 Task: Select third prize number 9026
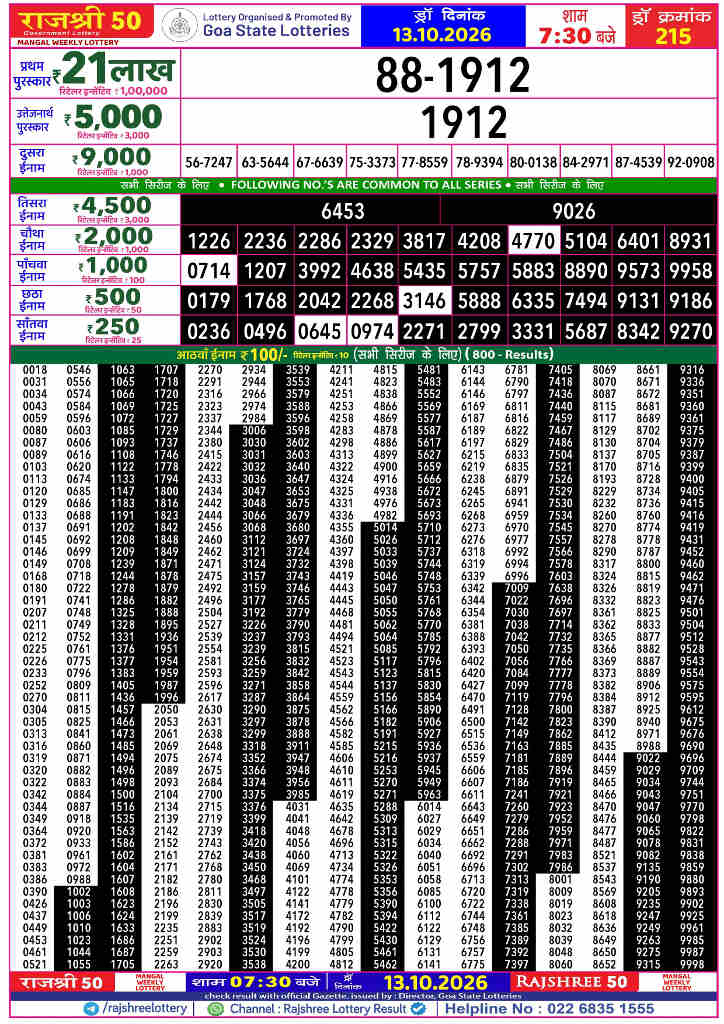coord(574,211)
